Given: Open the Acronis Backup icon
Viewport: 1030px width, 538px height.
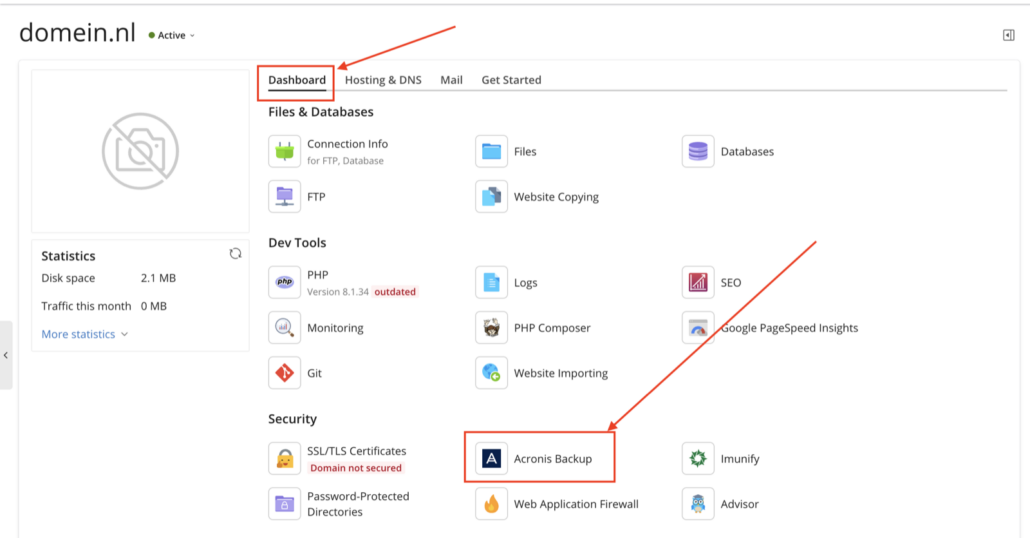Looking at the screenshot, I should (x=491, y=459).
